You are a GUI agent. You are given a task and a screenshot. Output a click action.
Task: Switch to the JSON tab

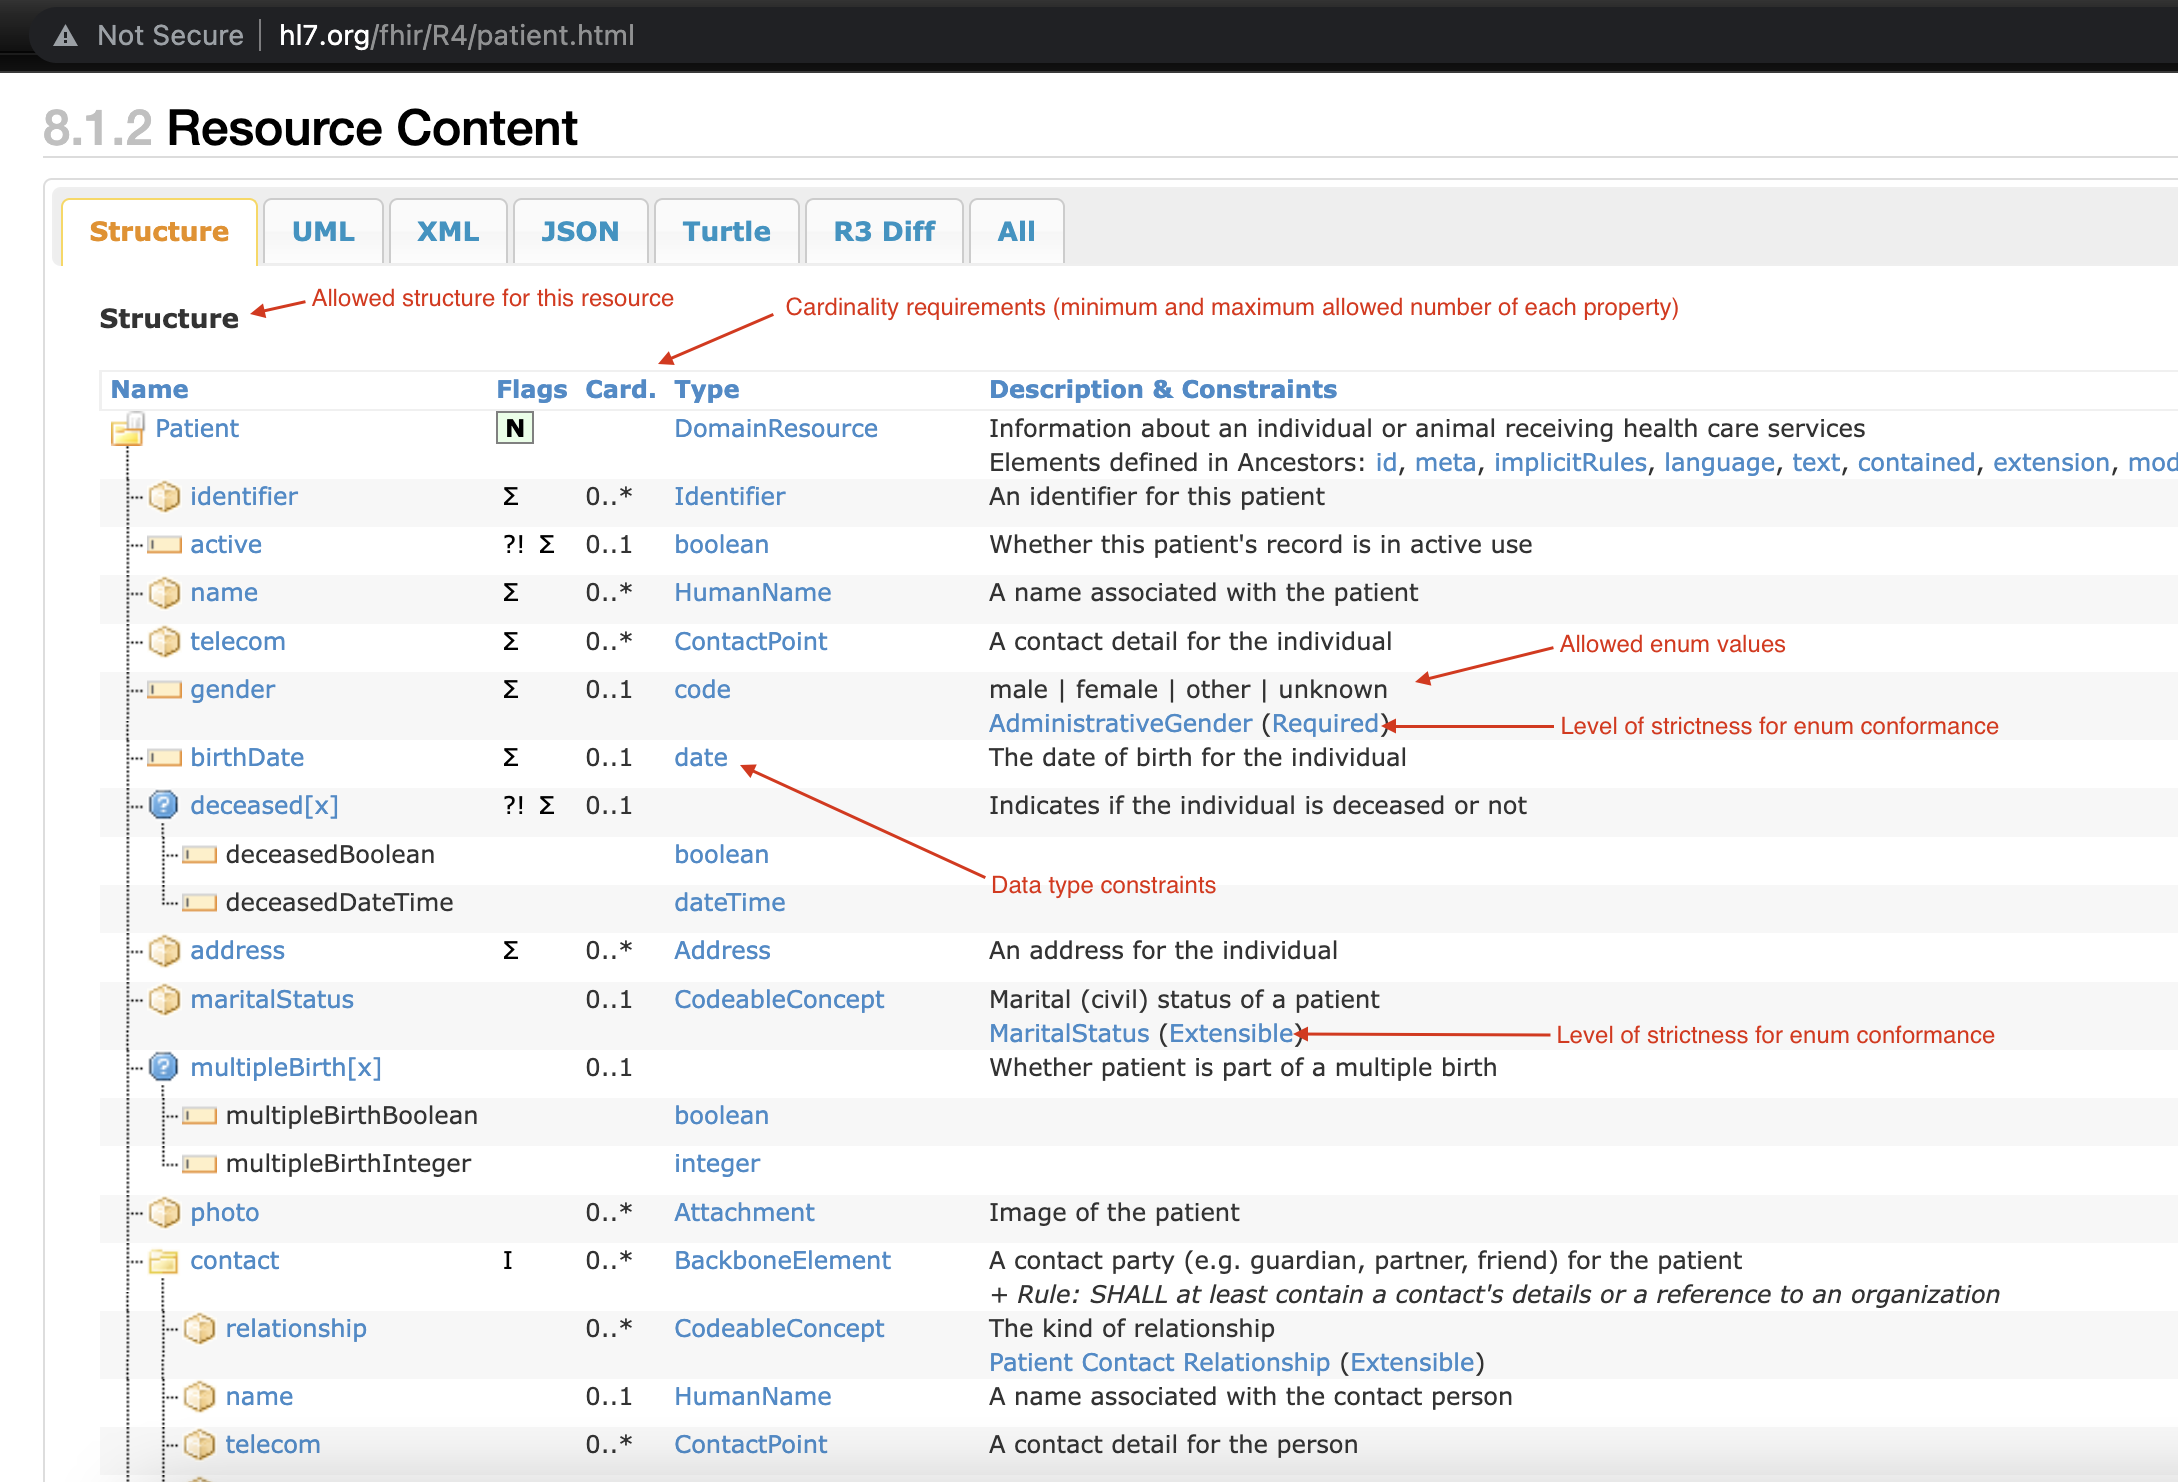[x=580, y=232]
